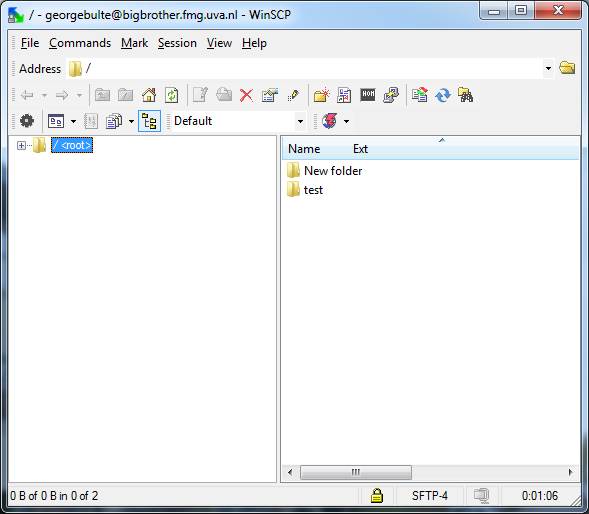This screenshot has height=514, width=589.
Task: Click the horizontal scrollbar thumb in file list
Action: (x=356, y=472)
